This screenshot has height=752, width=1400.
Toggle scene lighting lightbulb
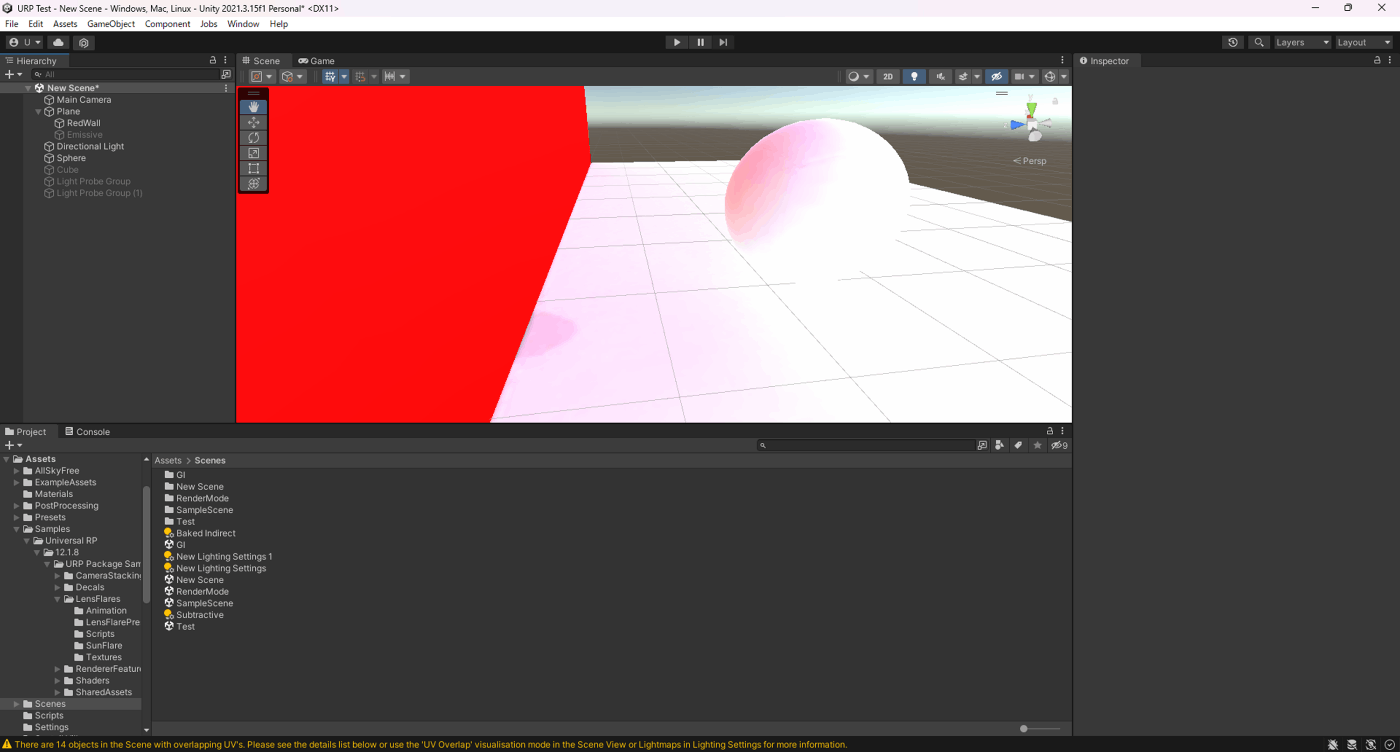913,76
